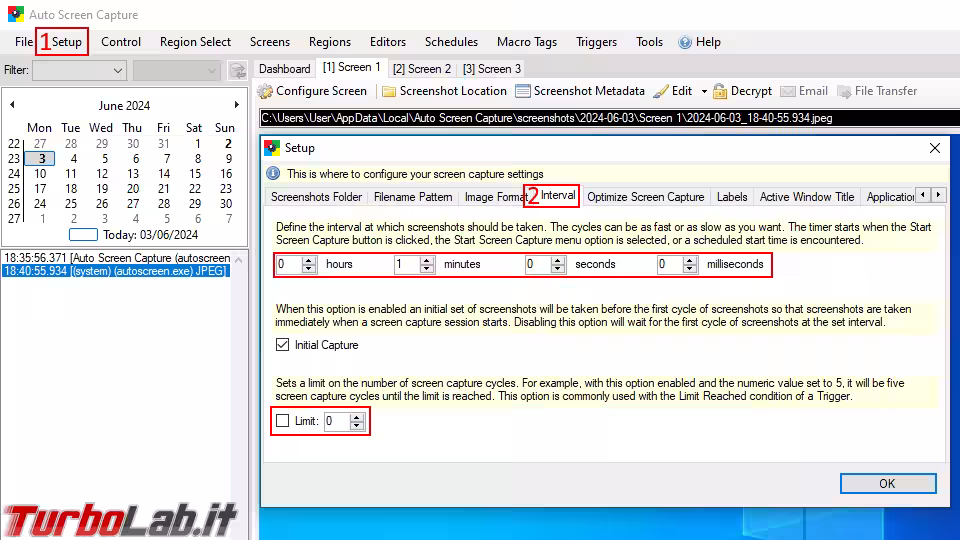Viewport: 960px width, 540px height.
Task: Open the Editors menu
Action: point(388,42)
